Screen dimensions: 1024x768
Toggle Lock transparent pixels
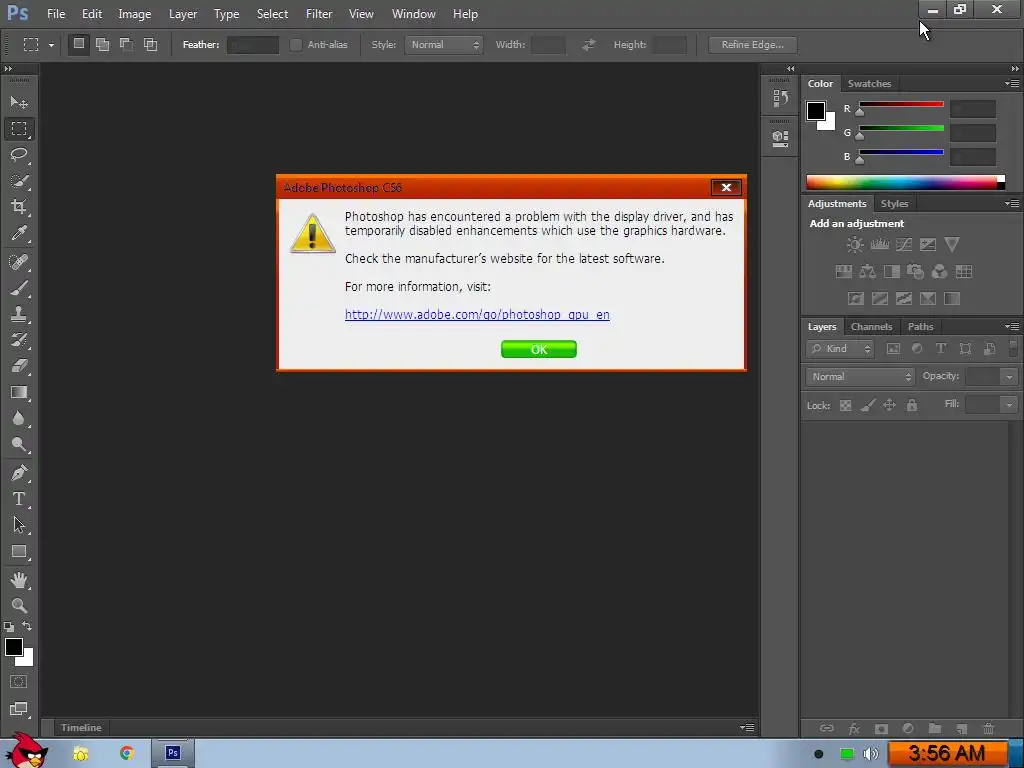pyautogui.click(x=845, y=406)
